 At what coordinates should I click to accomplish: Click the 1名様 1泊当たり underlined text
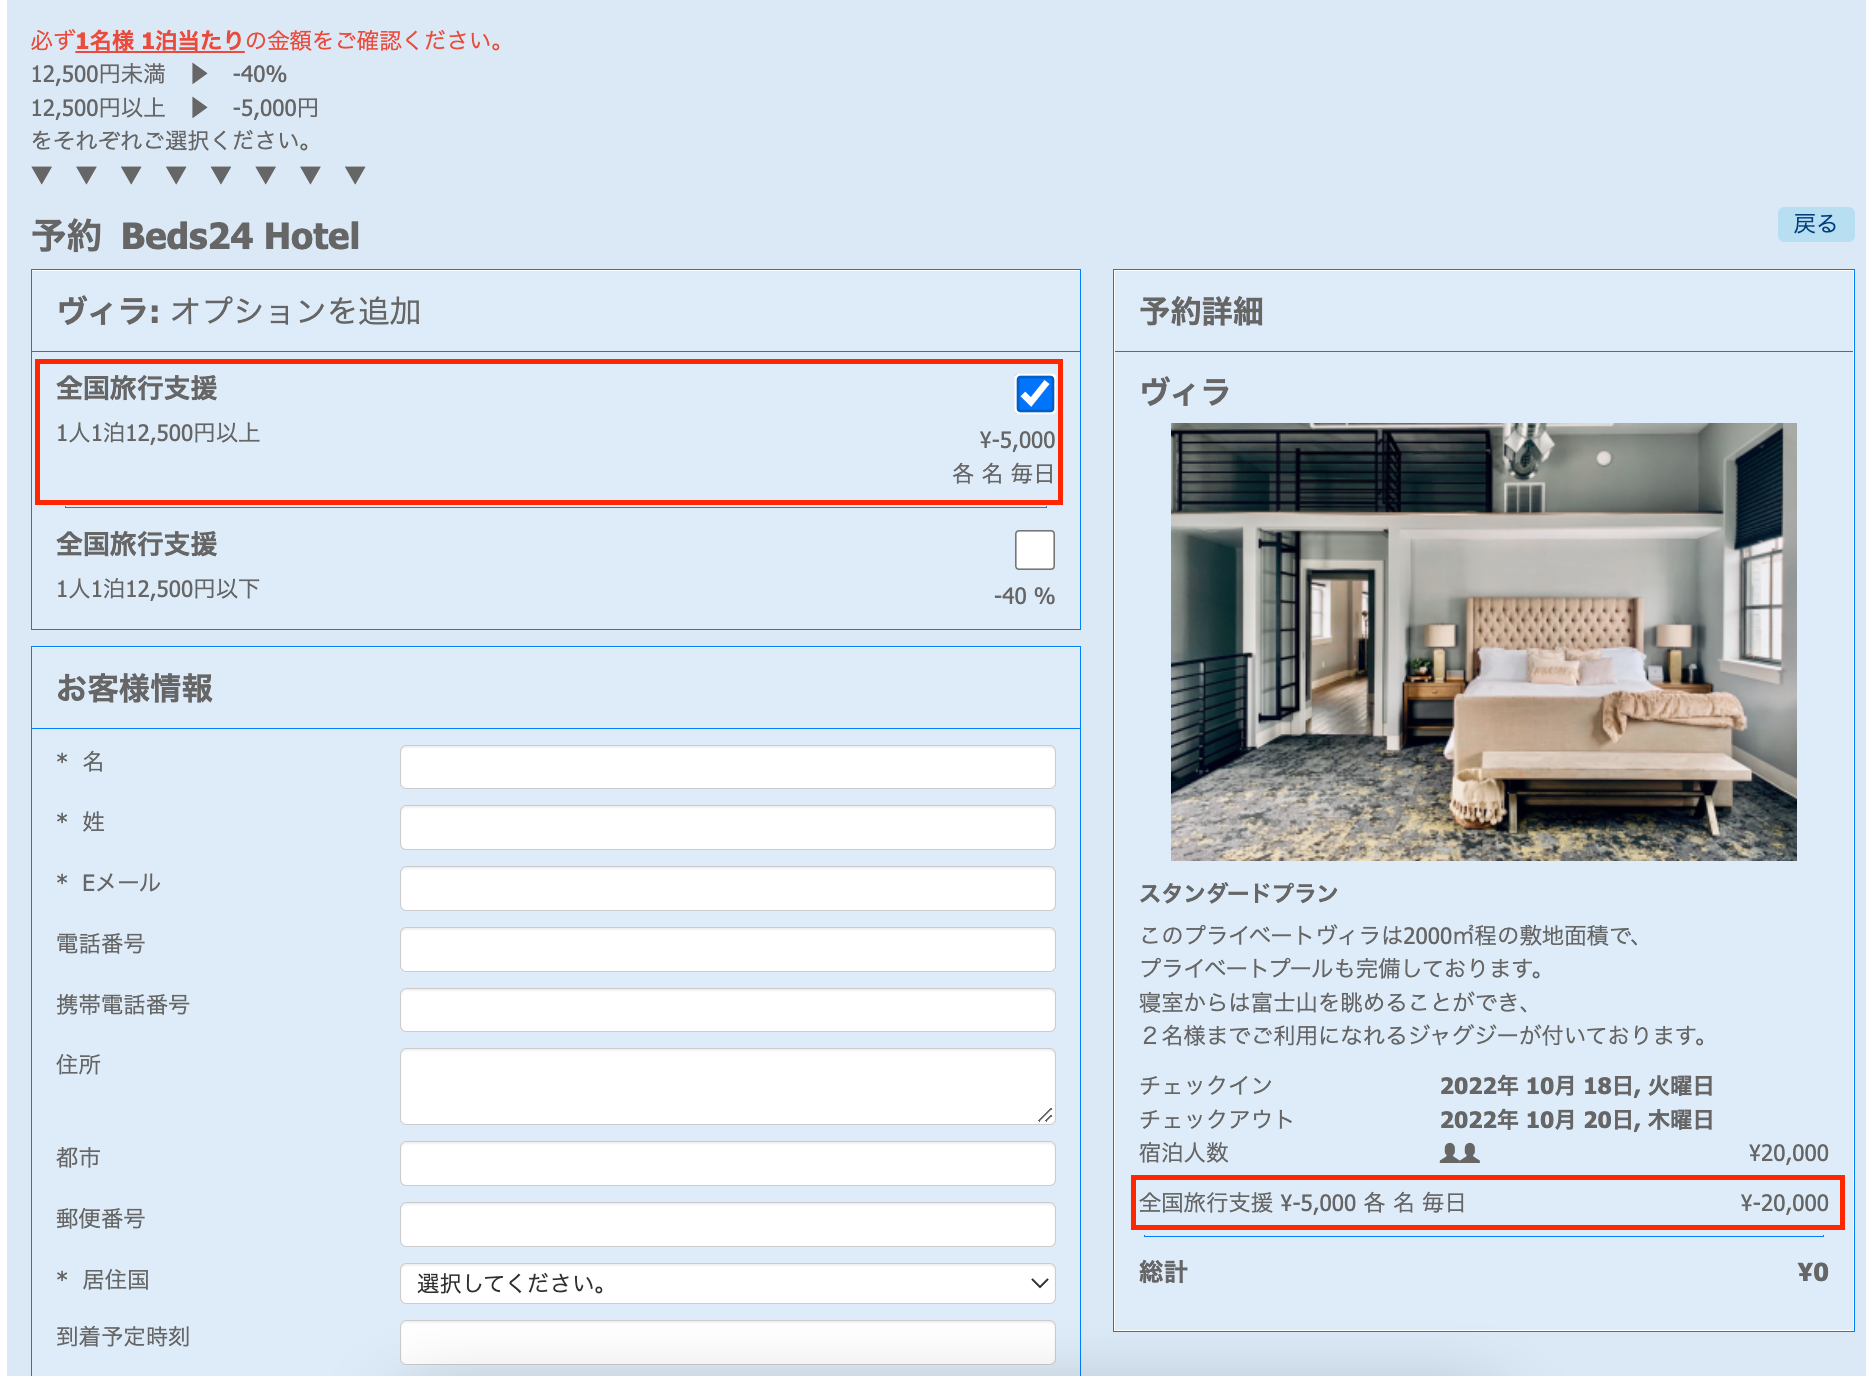160,41
